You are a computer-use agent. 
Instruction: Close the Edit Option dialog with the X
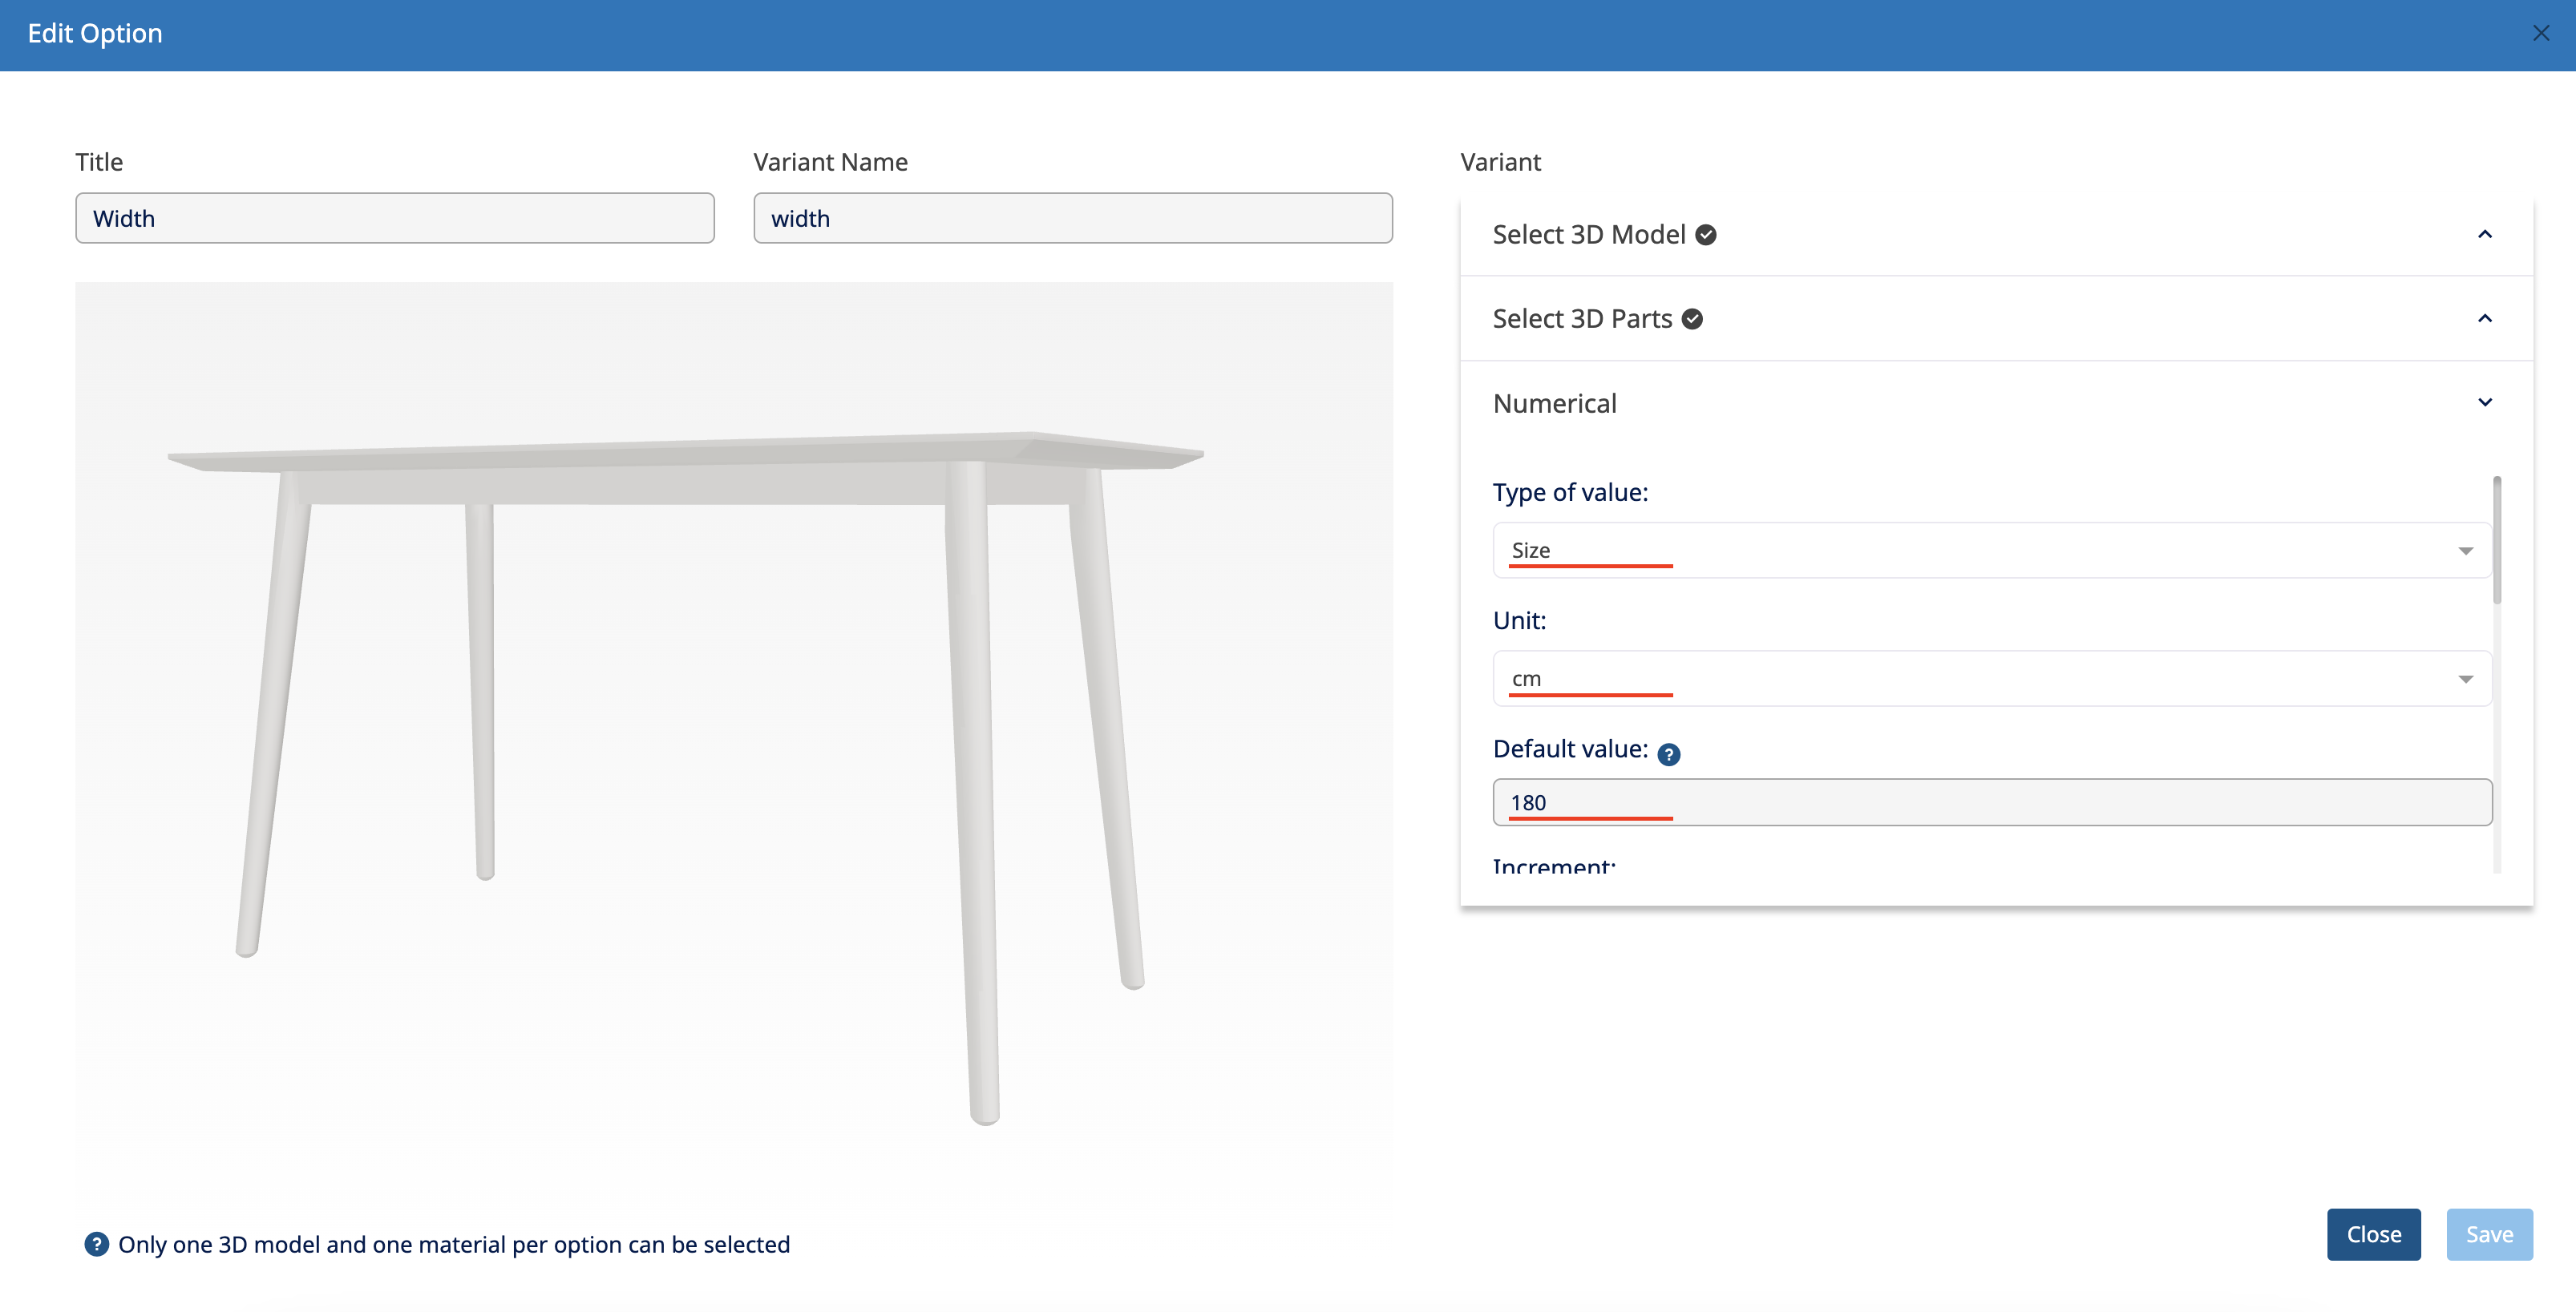pyautogui.click(x=2540, y=34)
